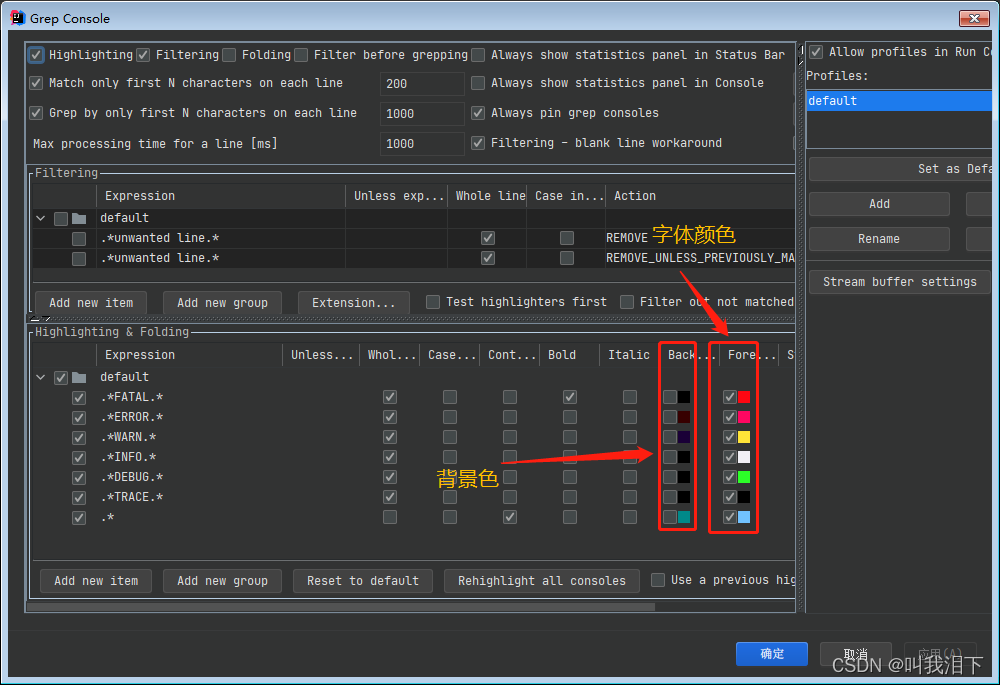Open yellow foreground color swatch for WARN

744,437
